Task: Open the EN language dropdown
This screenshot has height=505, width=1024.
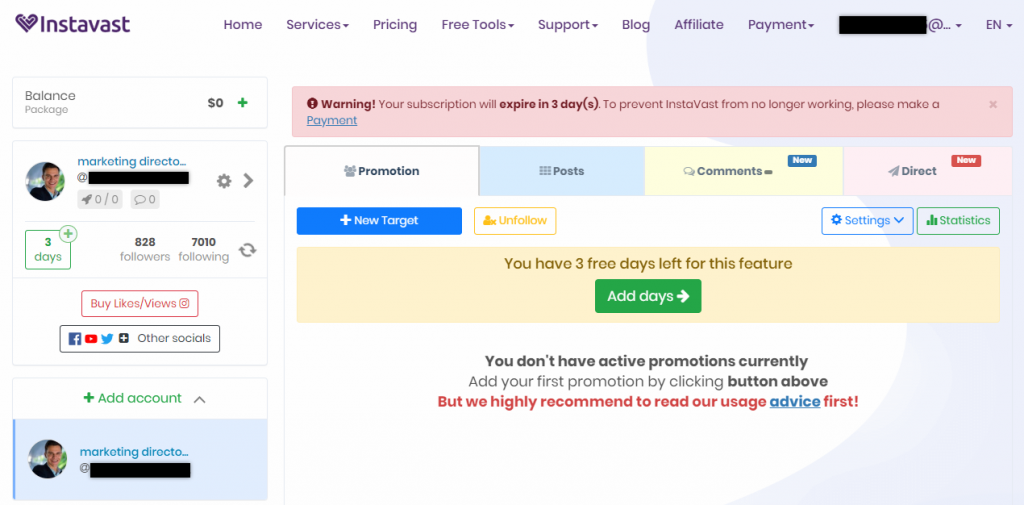Action: click(x=999, y=25)
